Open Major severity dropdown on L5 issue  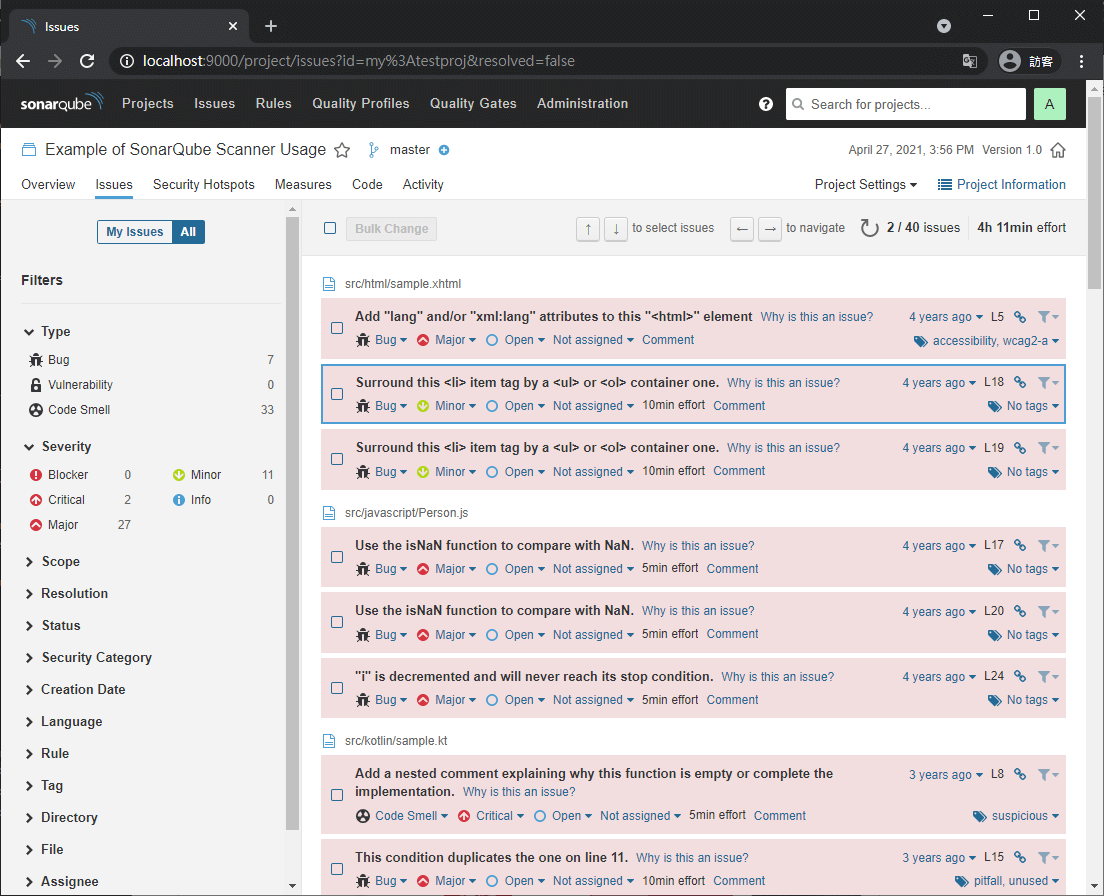pyautogui.click(x=446, y=340)
